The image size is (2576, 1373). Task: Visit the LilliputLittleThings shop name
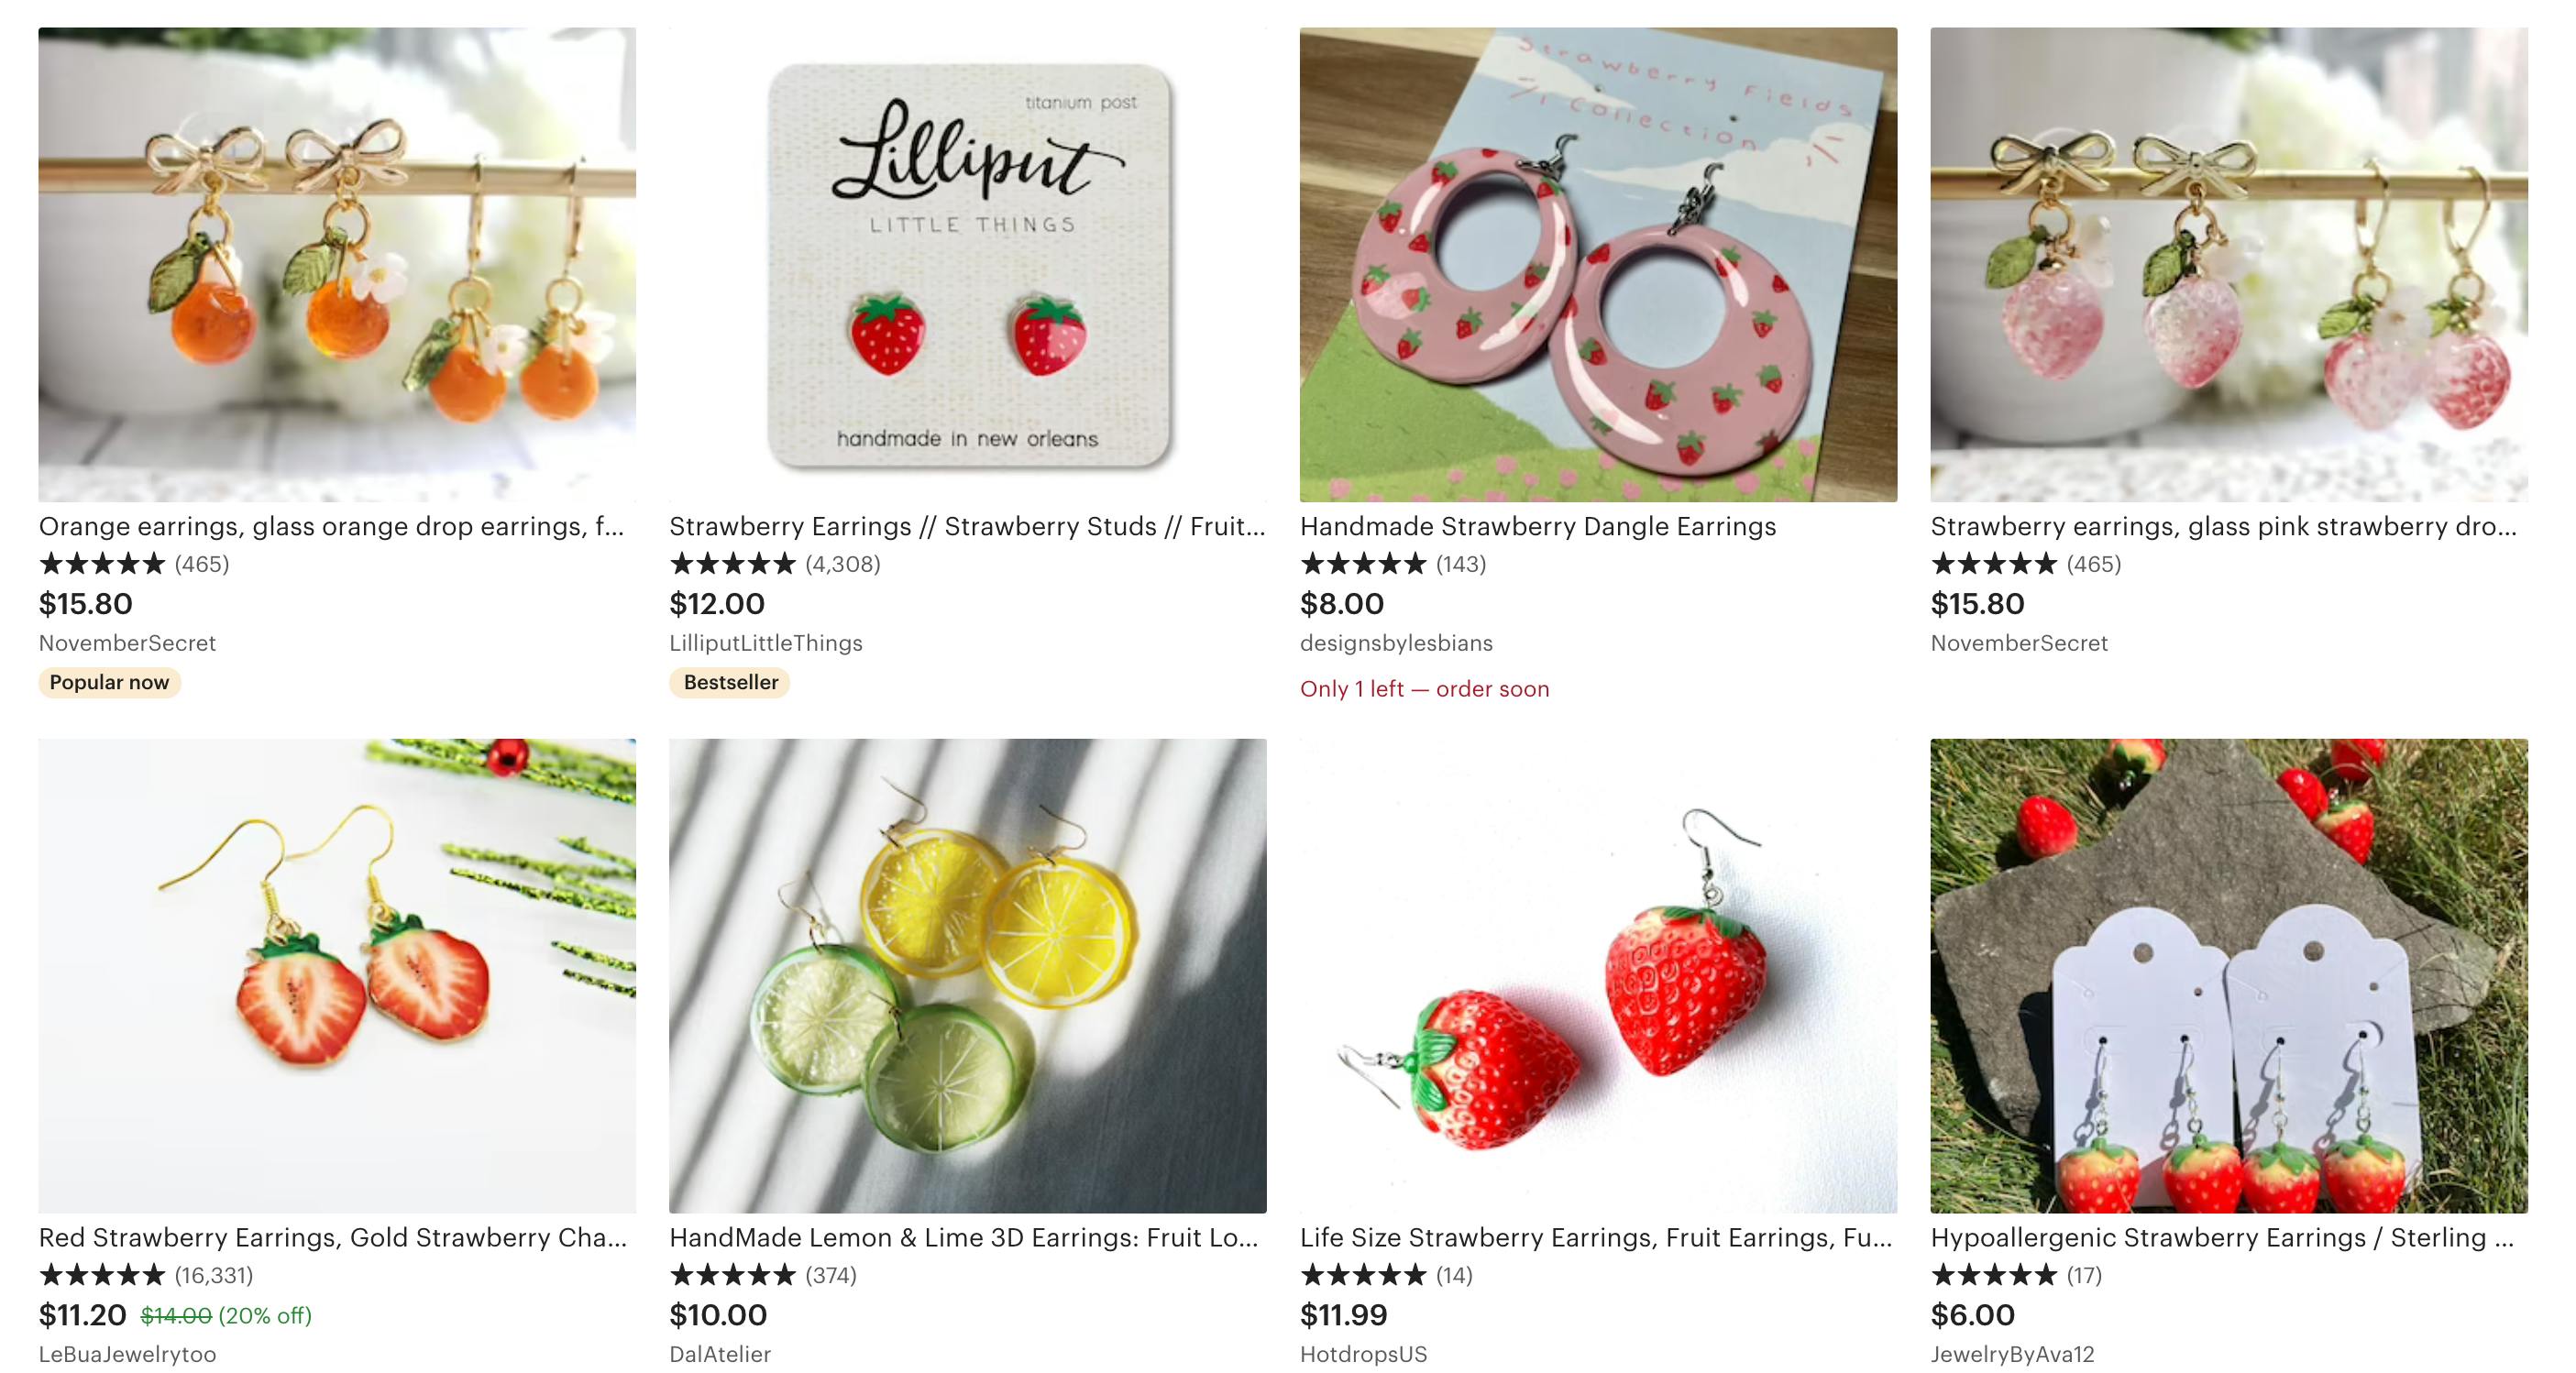pos(765,643)
